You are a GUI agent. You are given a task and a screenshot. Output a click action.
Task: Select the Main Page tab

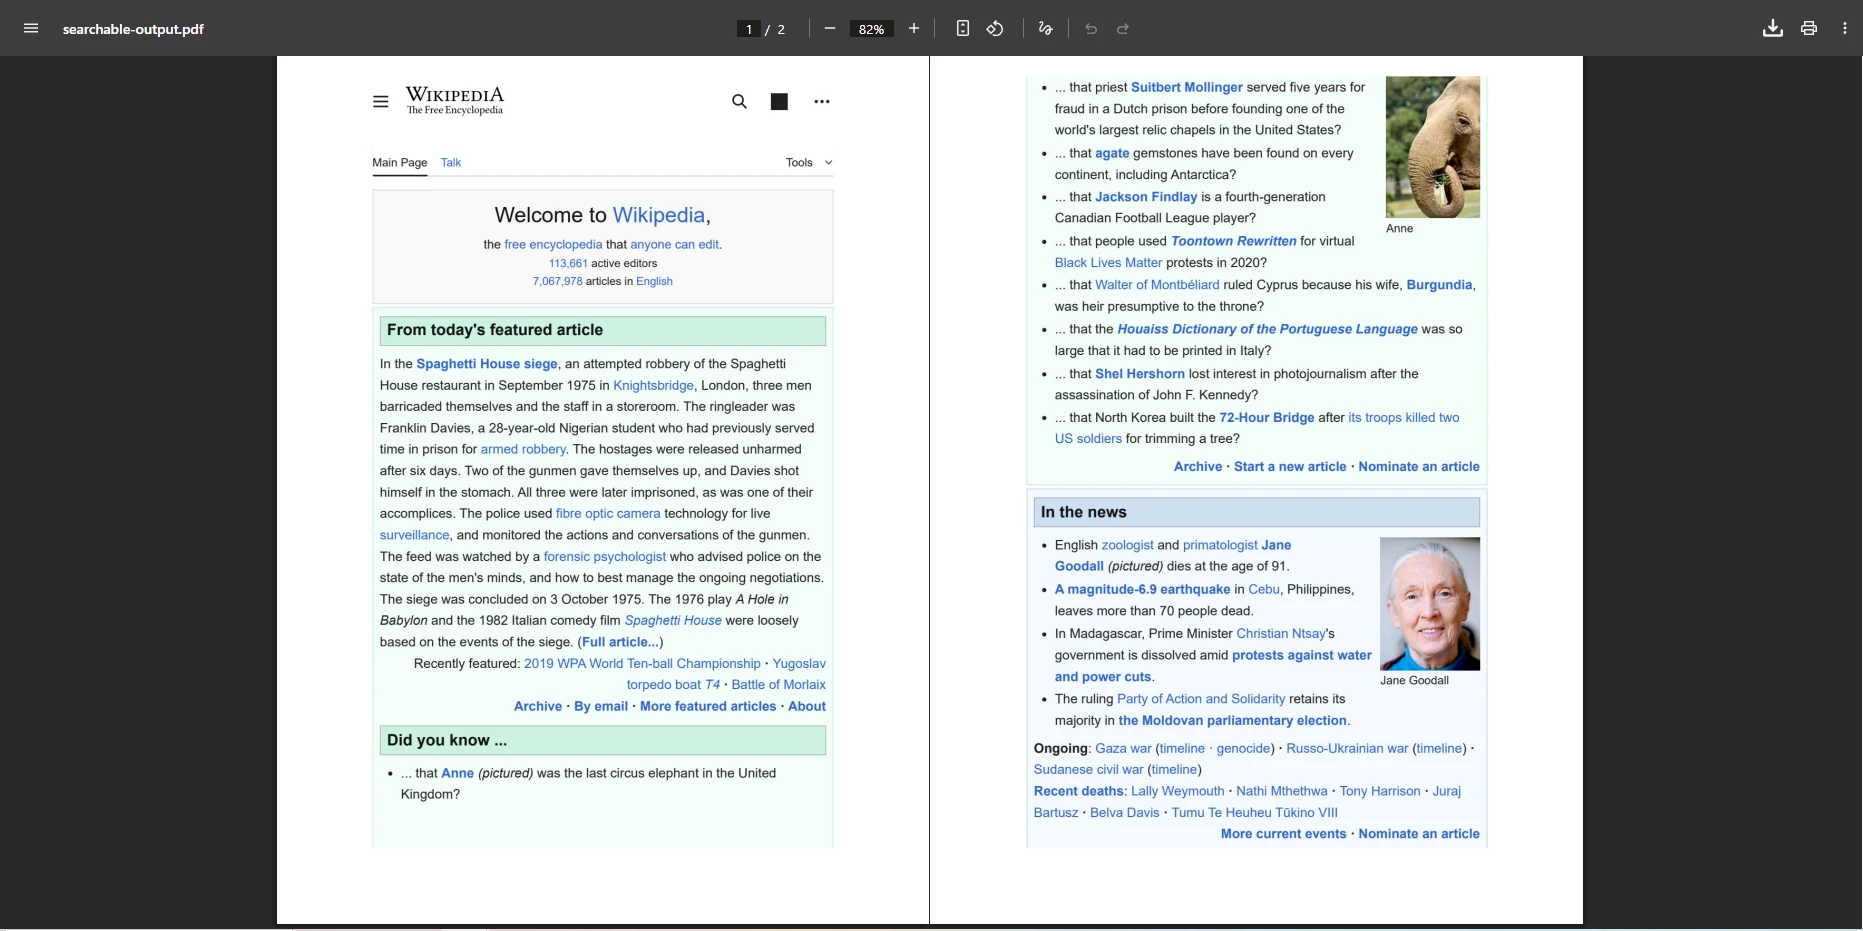(x=399, y=163)
